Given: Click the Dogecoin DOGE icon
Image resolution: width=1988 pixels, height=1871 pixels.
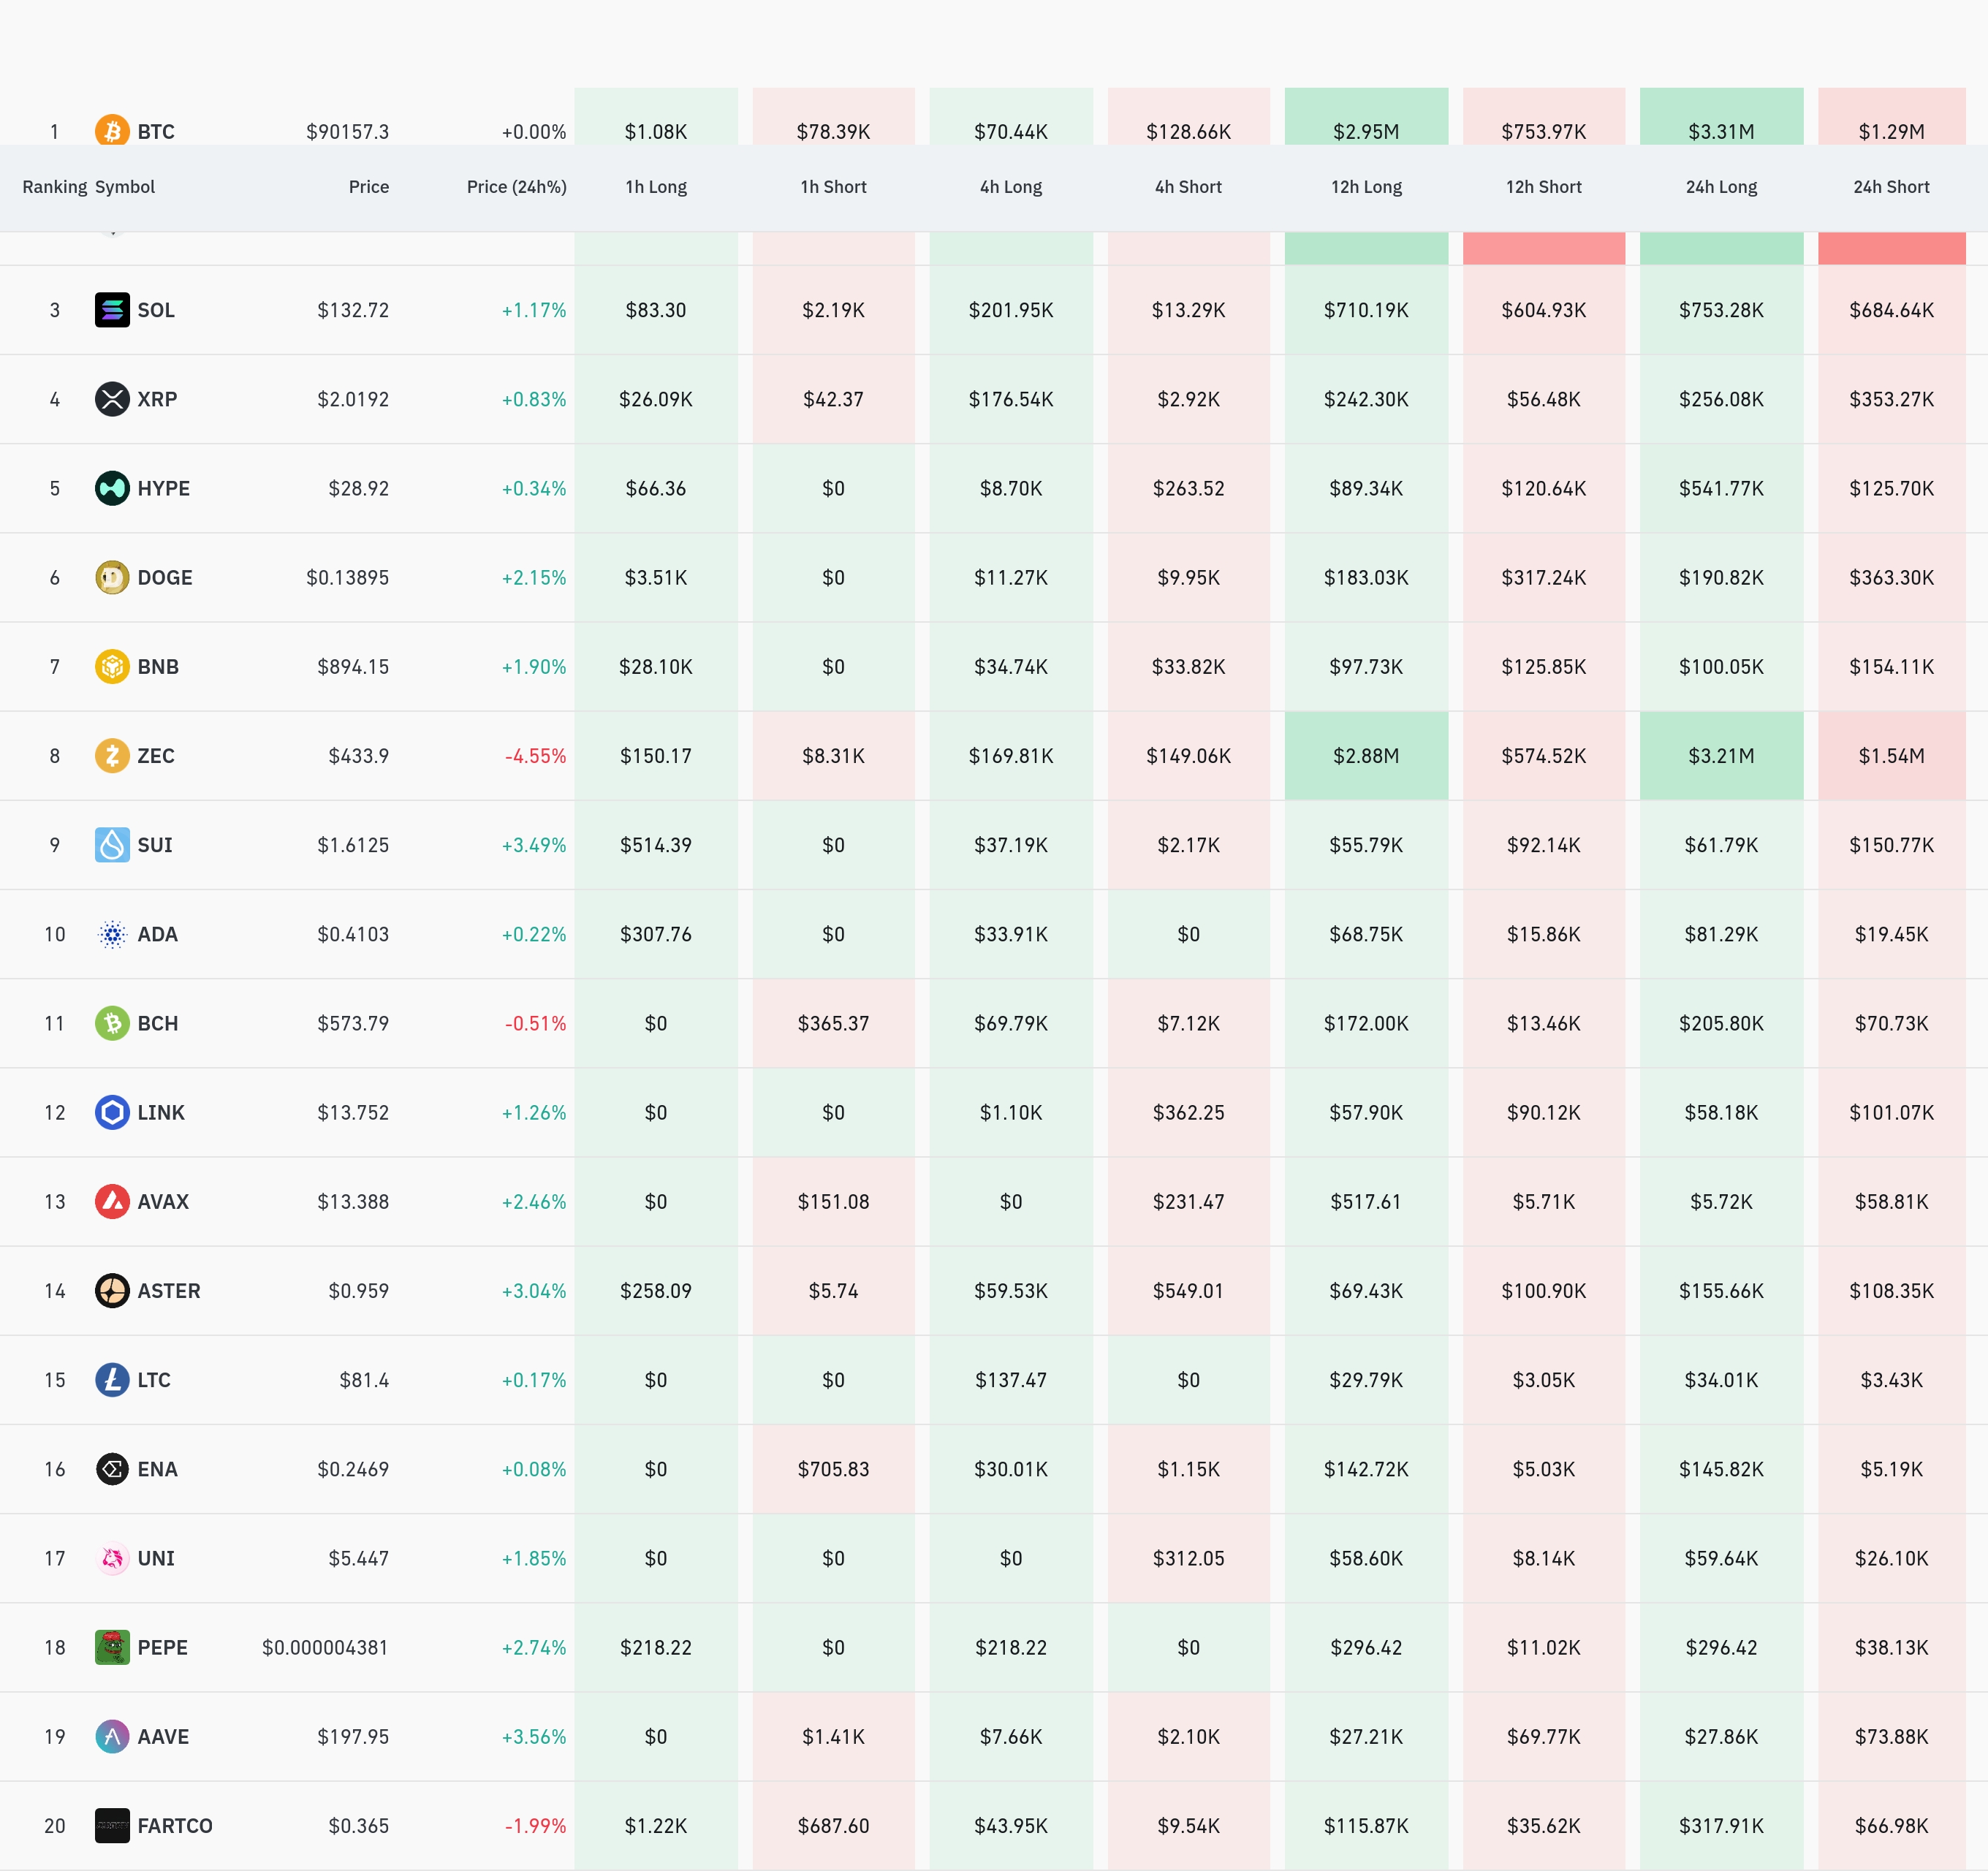Looking at the screenshot, I should click(x=112, y=577).
